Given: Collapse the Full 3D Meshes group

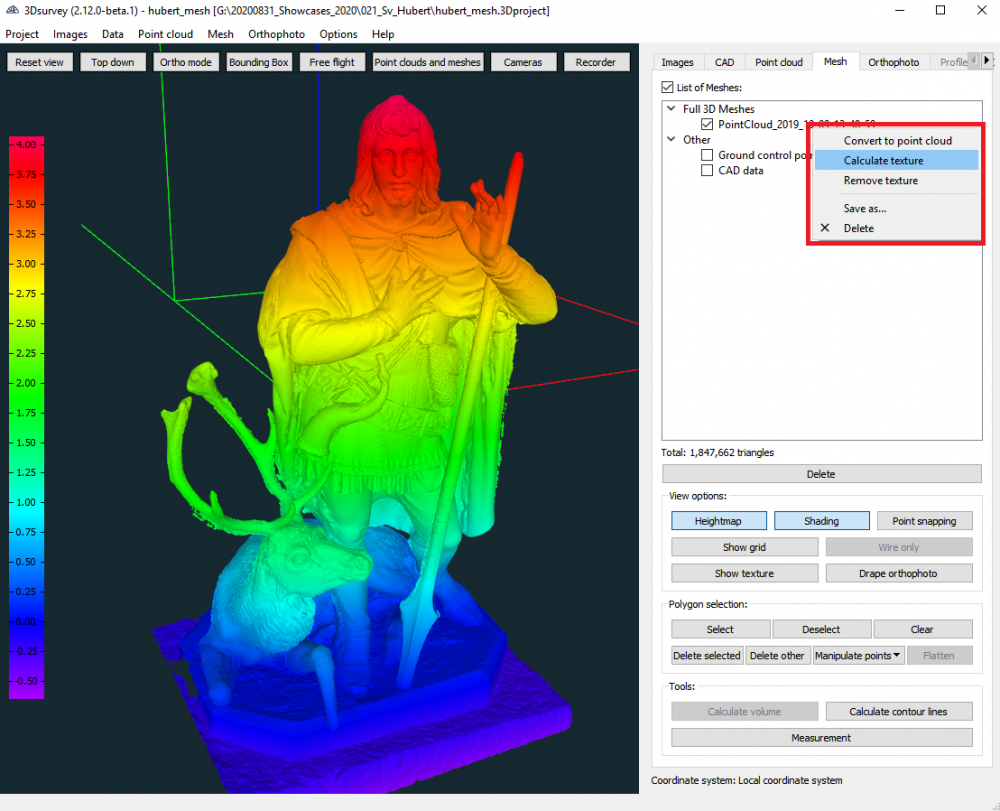Looking at the screenshot, I should [673, 109].
